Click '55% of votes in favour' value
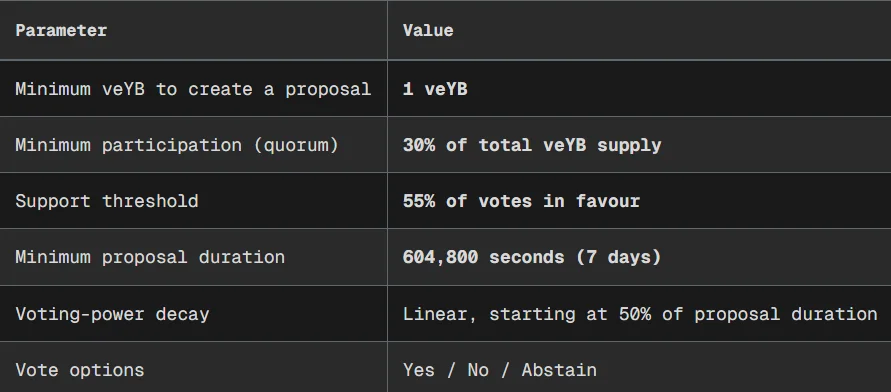The width and height of the screenshot is (891, 392). (521, 201)
